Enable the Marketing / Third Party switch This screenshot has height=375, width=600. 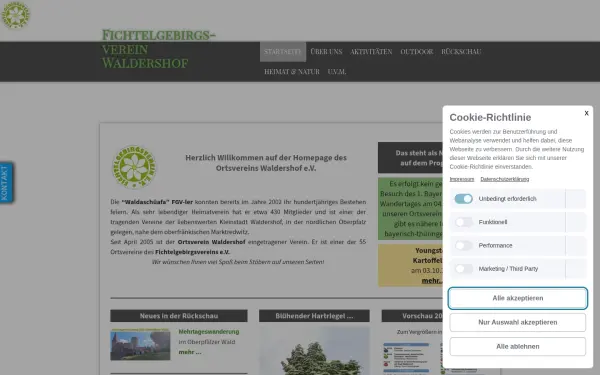click(x=463, y=269)
